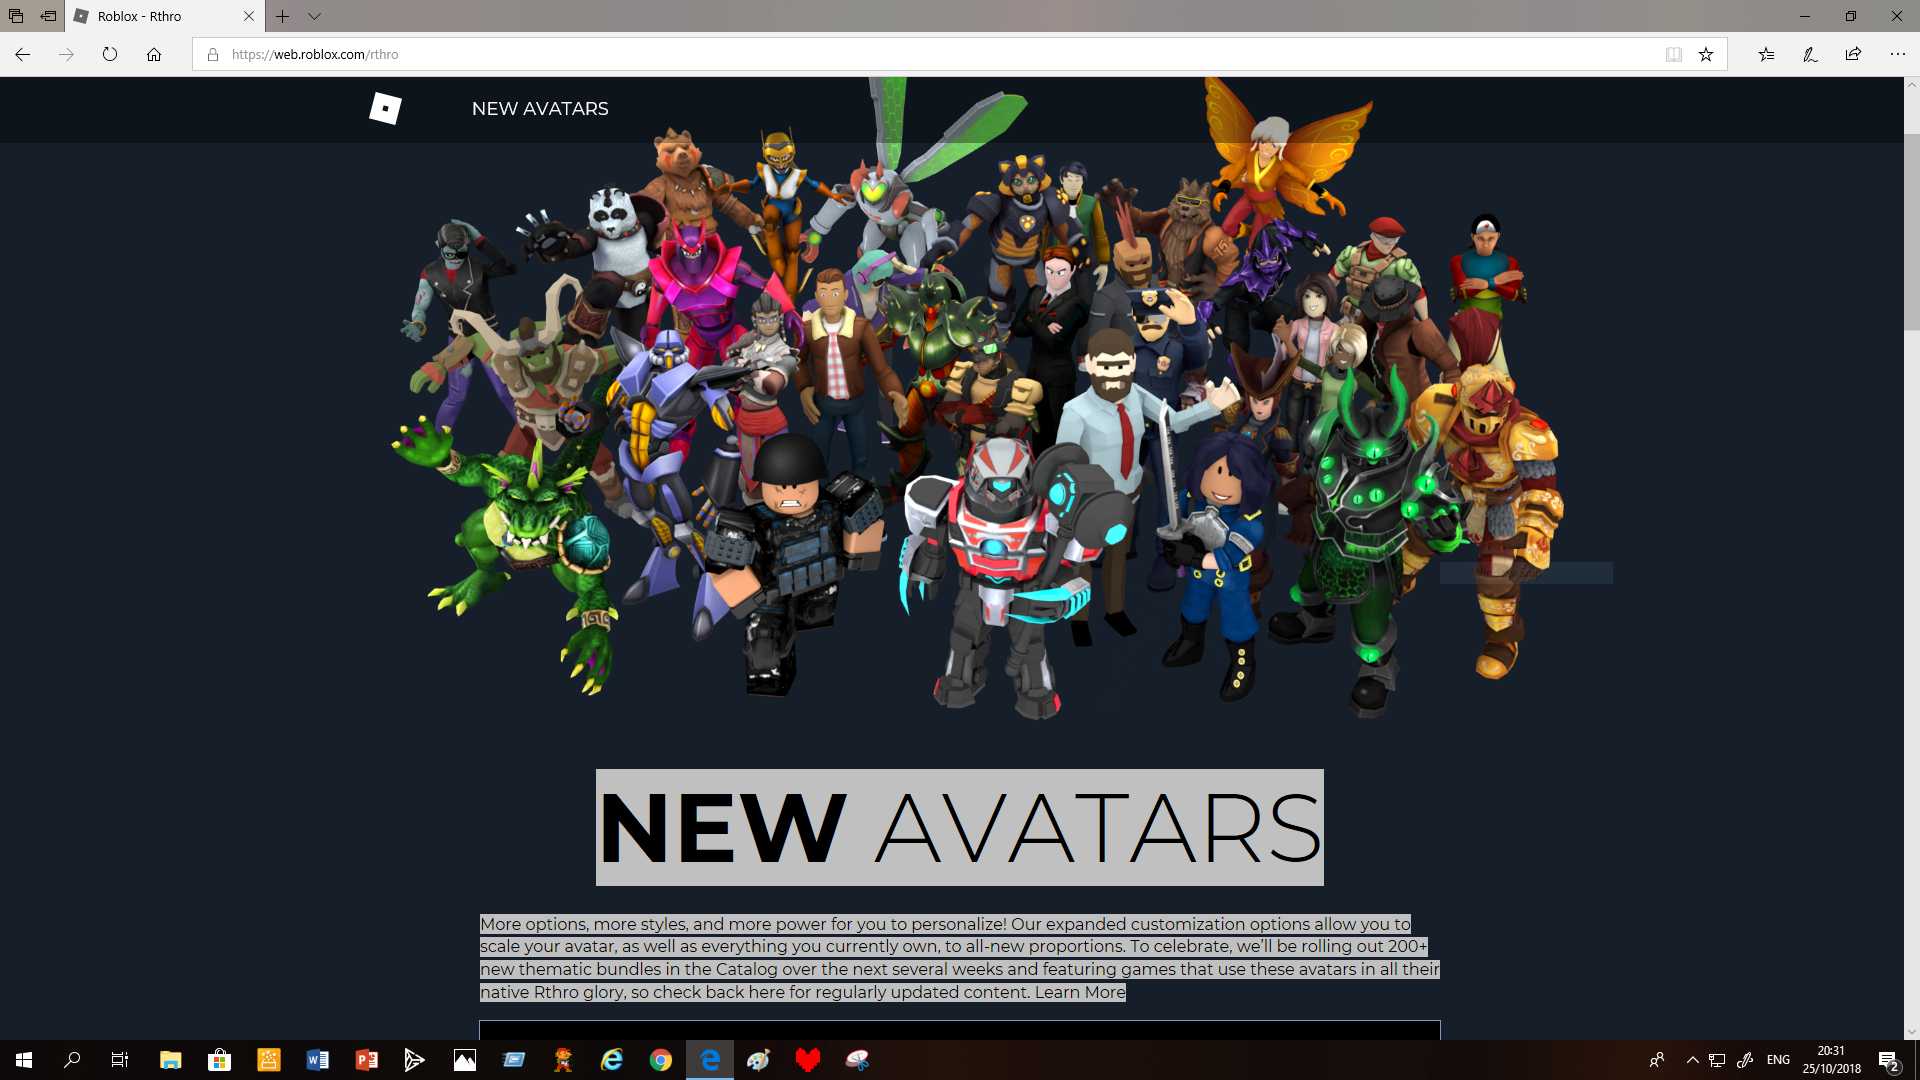The image size is (1920, 1080).
Task: Click NEW AVATARS header link
Action: click(x=540, y=108)
